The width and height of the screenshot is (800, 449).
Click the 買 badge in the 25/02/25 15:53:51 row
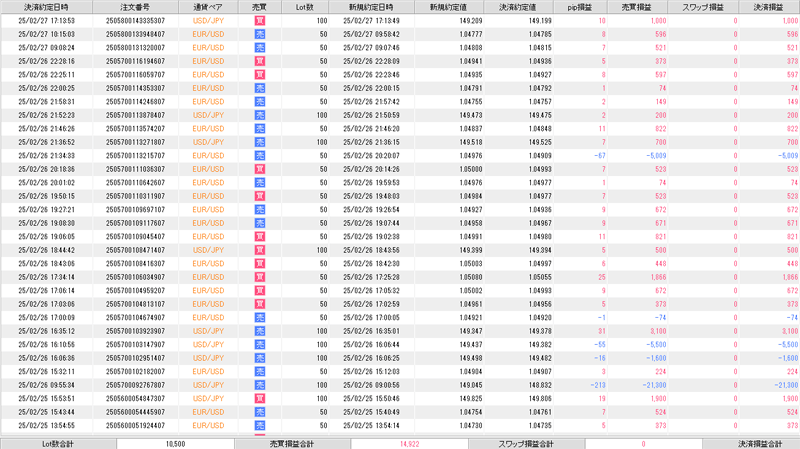(260, 398)
